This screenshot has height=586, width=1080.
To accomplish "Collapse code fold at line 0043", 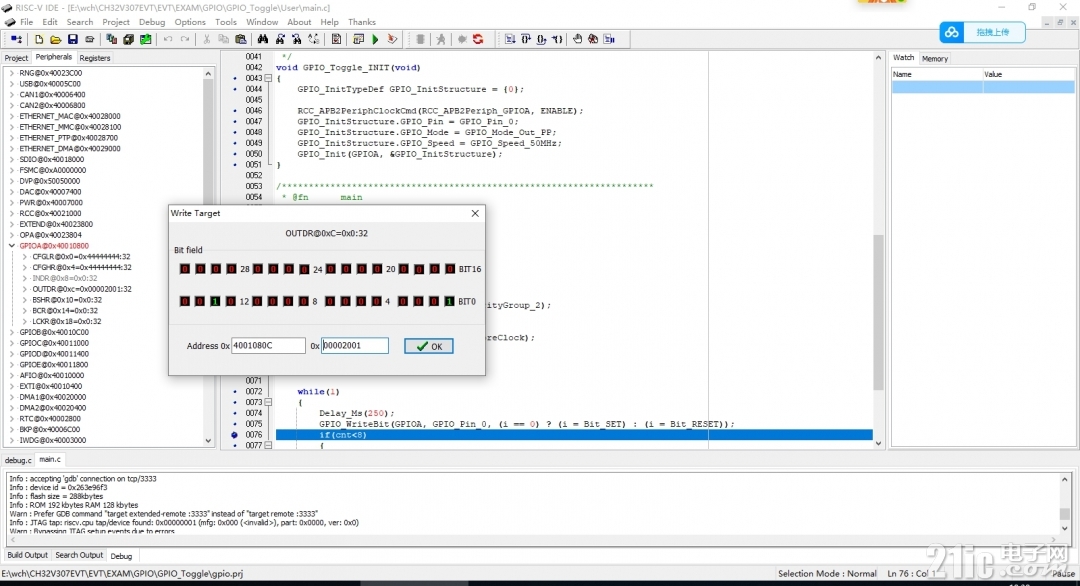I will tap(268, 79).
